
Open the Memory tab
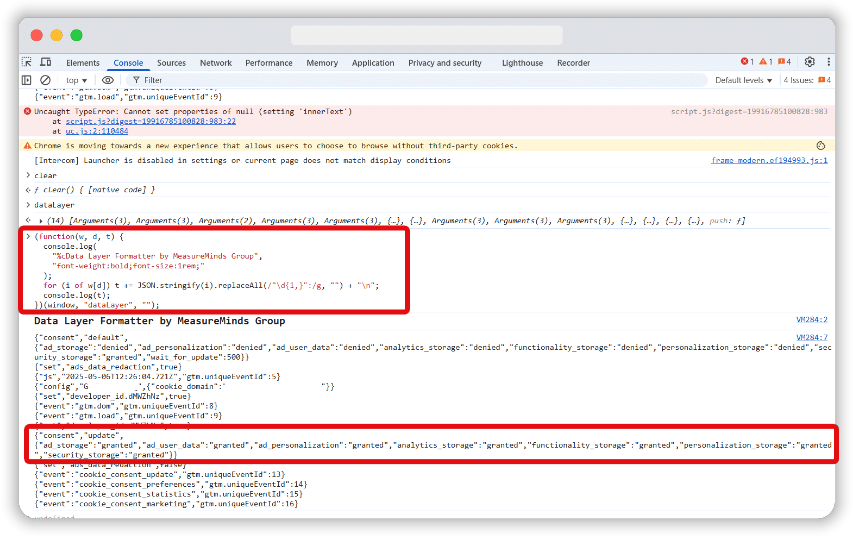[x=322, y=63]
